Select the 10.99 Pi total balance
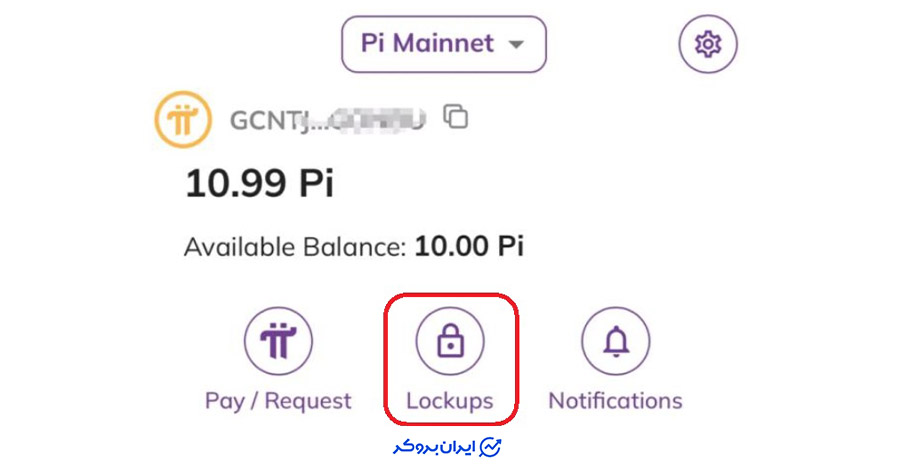 coord(259,184)
